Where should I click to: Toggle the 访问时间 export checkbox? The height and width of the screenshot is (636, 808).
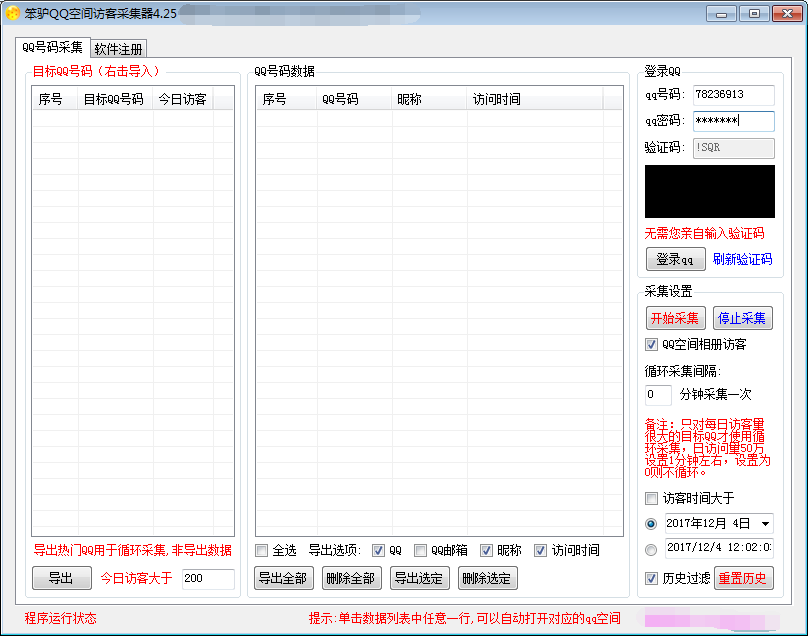pyautogui.click(x=540, y=550)
